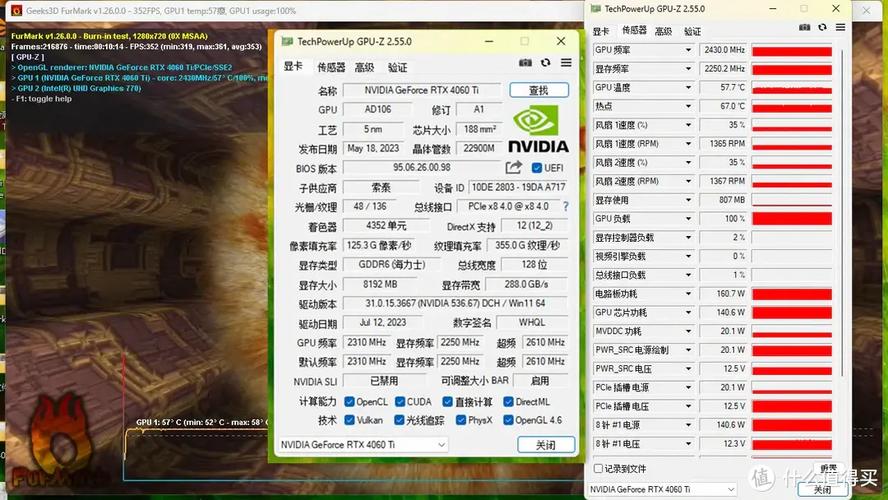
Task: Expand the 热点 sensor dropdown arrow
Action: click(x=688, y=106)
